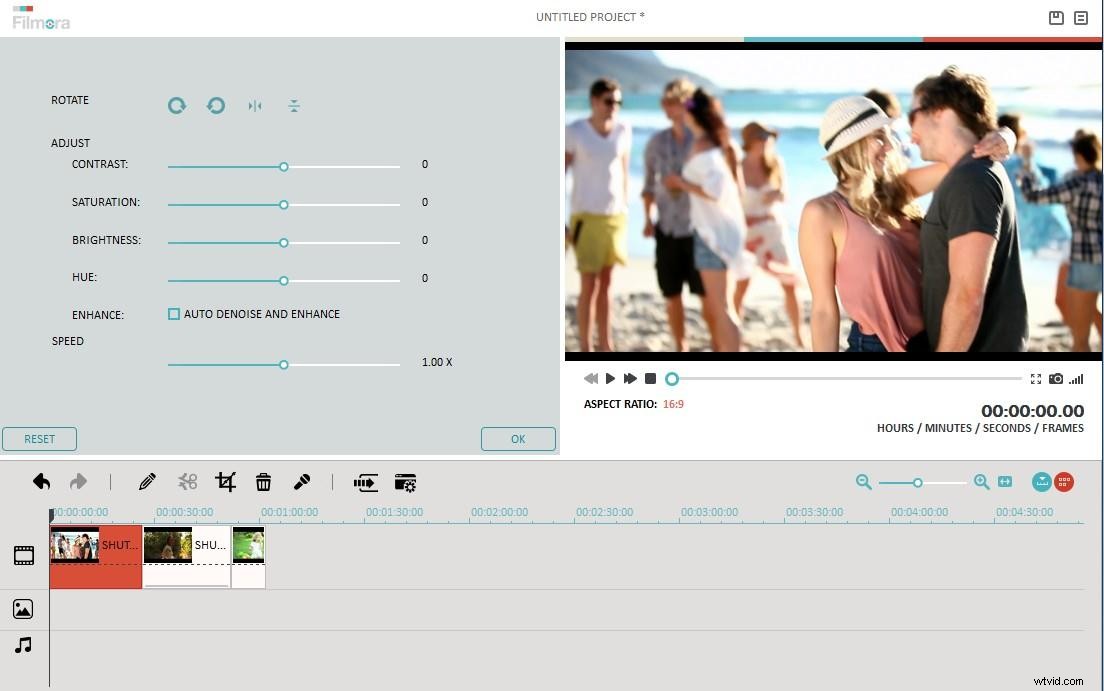The width and height of the screenshot is (1104, 691).
Task: Open the Voiceover recording tool
Action: 302,482
